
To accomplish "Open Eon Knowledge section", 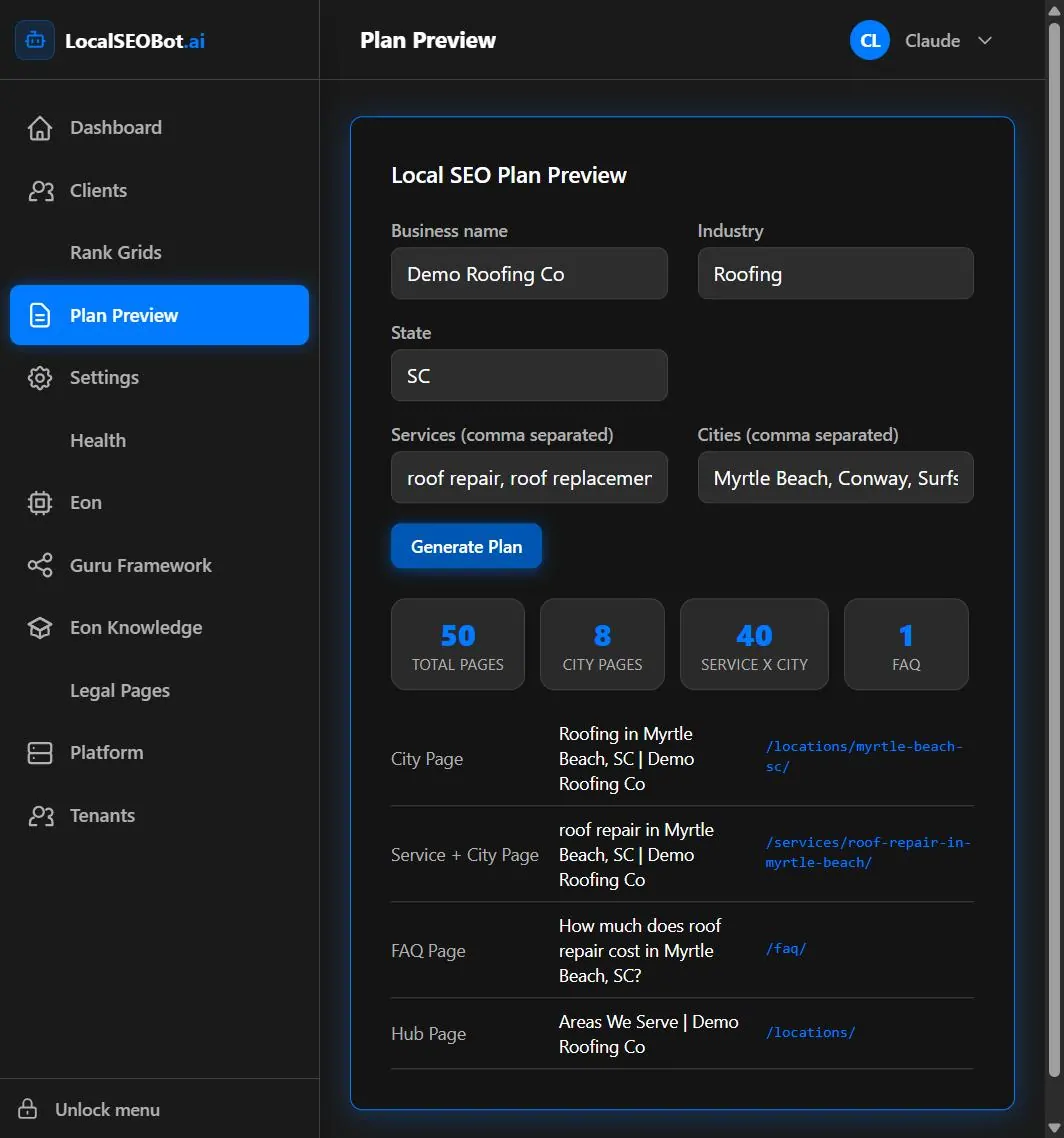I will pyautogui.click(x=160, y=628).
